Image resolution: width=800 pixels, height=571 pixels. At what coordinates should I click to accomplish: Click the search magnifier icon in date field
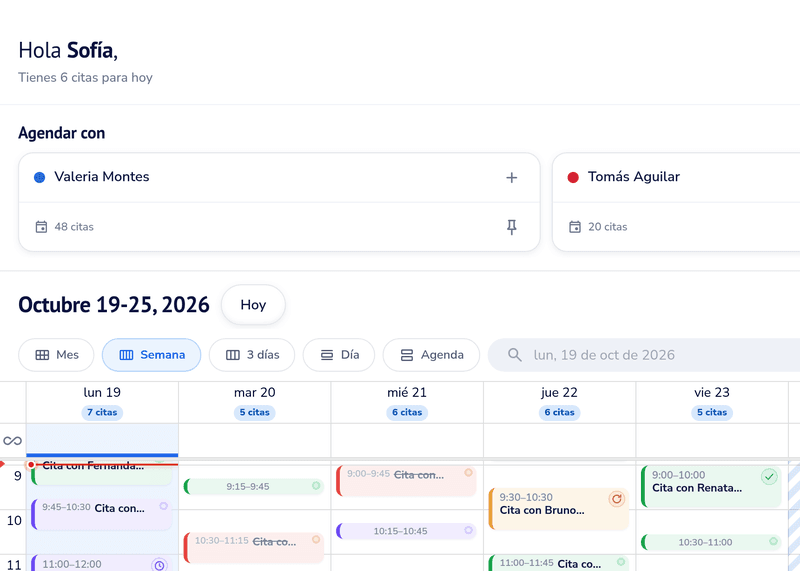point(515,355)
